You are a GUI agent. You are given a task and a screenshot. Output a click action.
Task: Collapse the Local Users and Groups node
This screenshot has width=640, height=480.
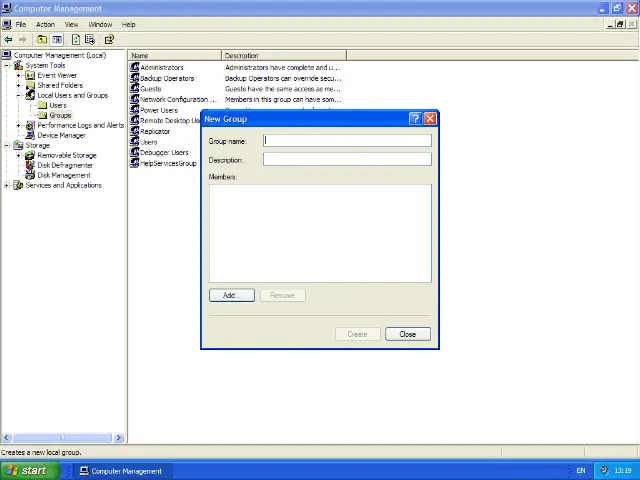(18, 95)
